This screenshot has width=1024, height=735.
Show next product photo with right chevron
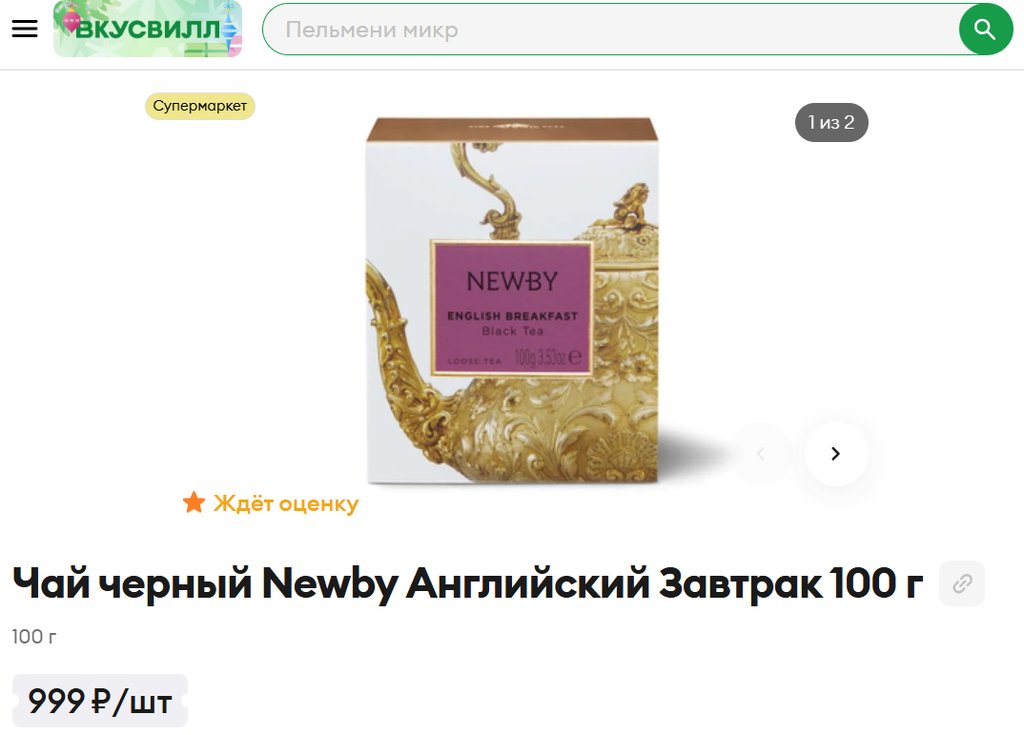835,453
